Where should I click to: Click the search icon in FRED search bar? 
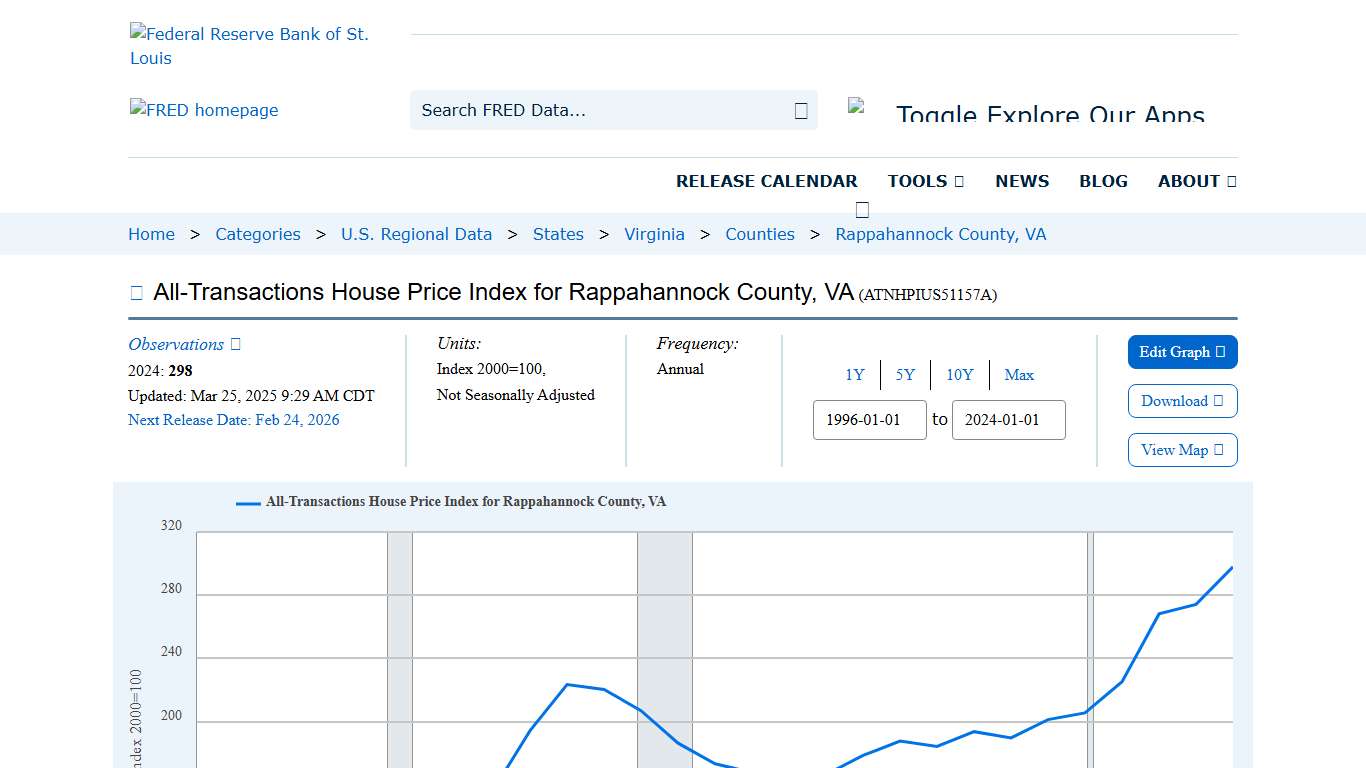point(799,110)
